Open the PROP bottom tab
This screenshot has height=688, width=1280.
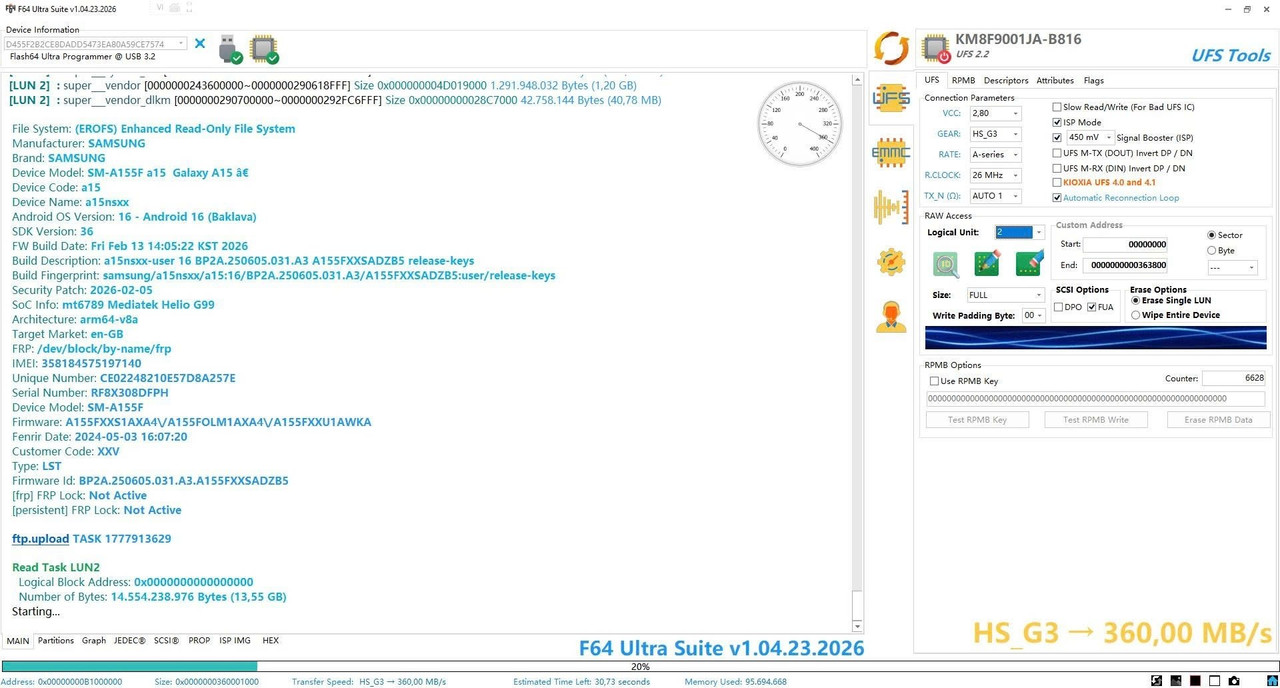point(199,640)
